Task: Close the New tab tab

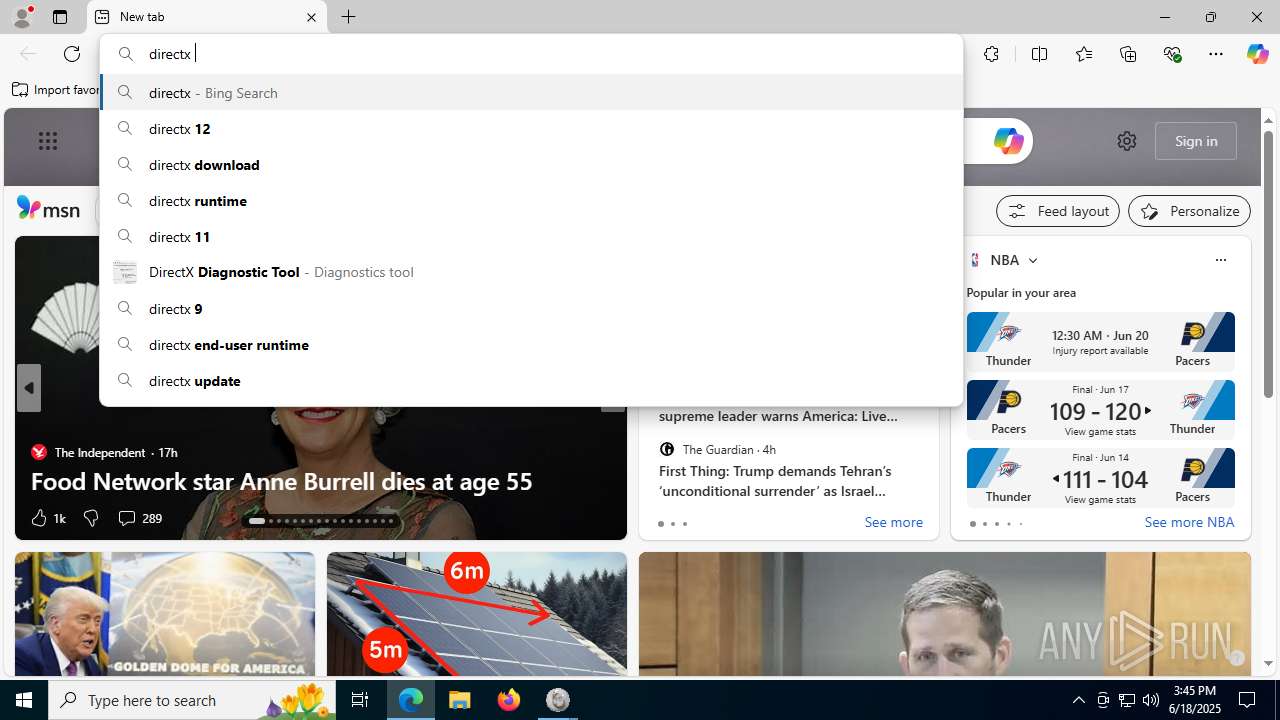Action: pos(311,17)
